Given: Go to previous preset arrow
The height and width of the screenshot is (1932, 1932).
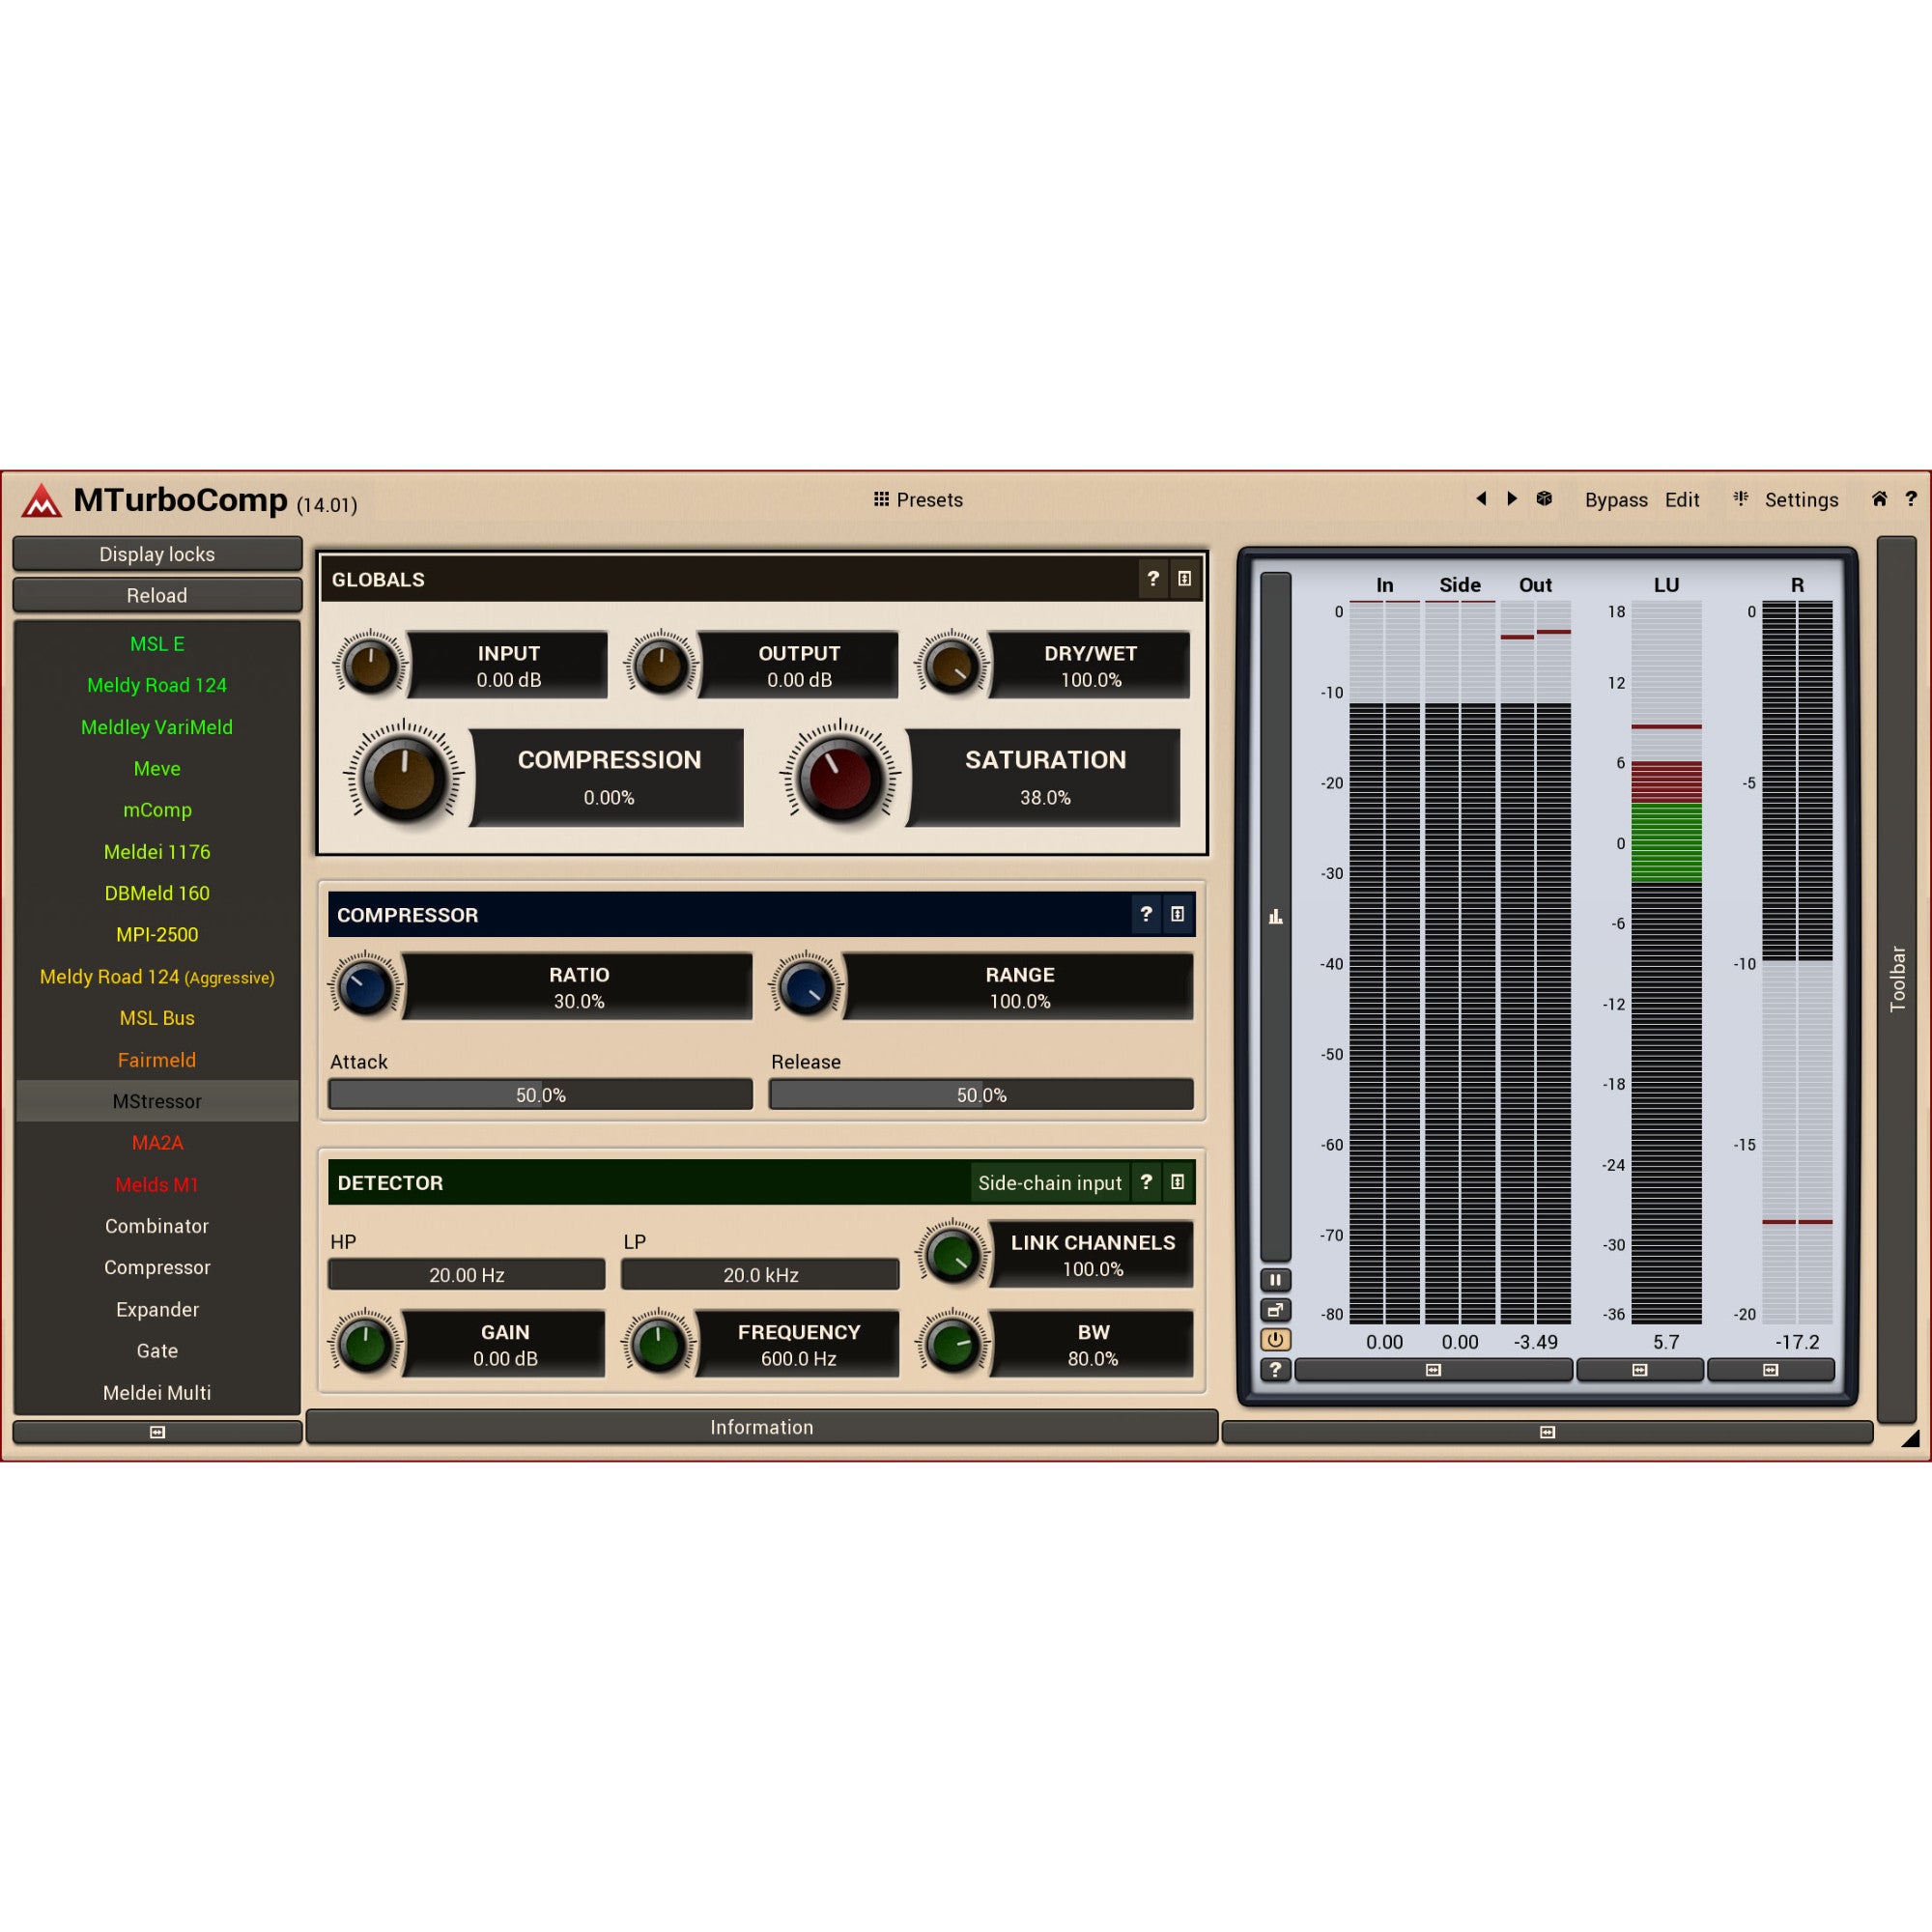Looking at the screenshot, I should pos(1481,498).
